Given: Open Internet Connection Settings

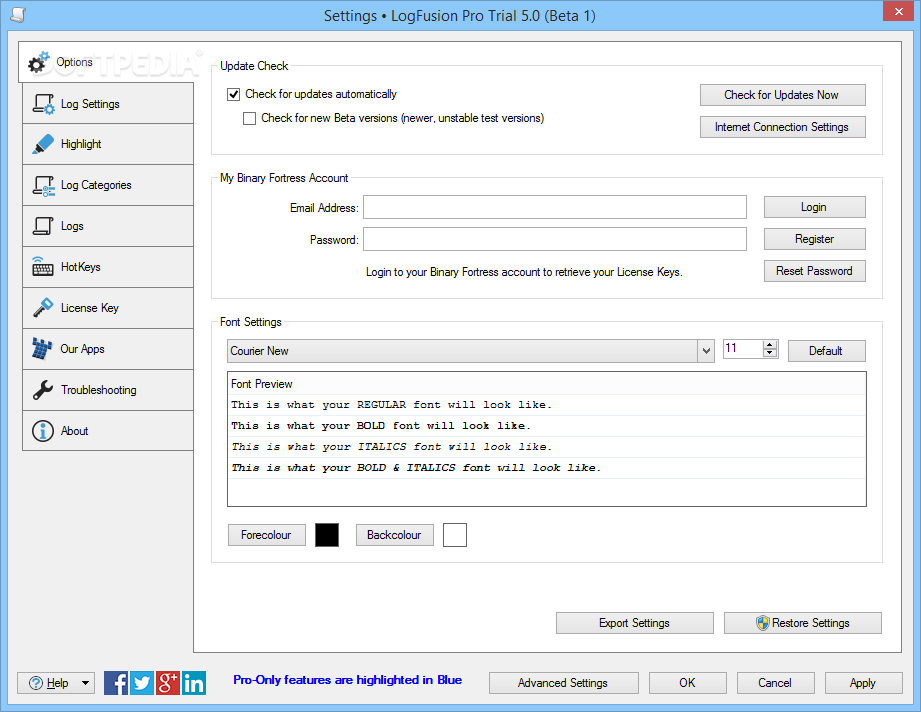Looking at the screenshot, I should pos(782,127).
